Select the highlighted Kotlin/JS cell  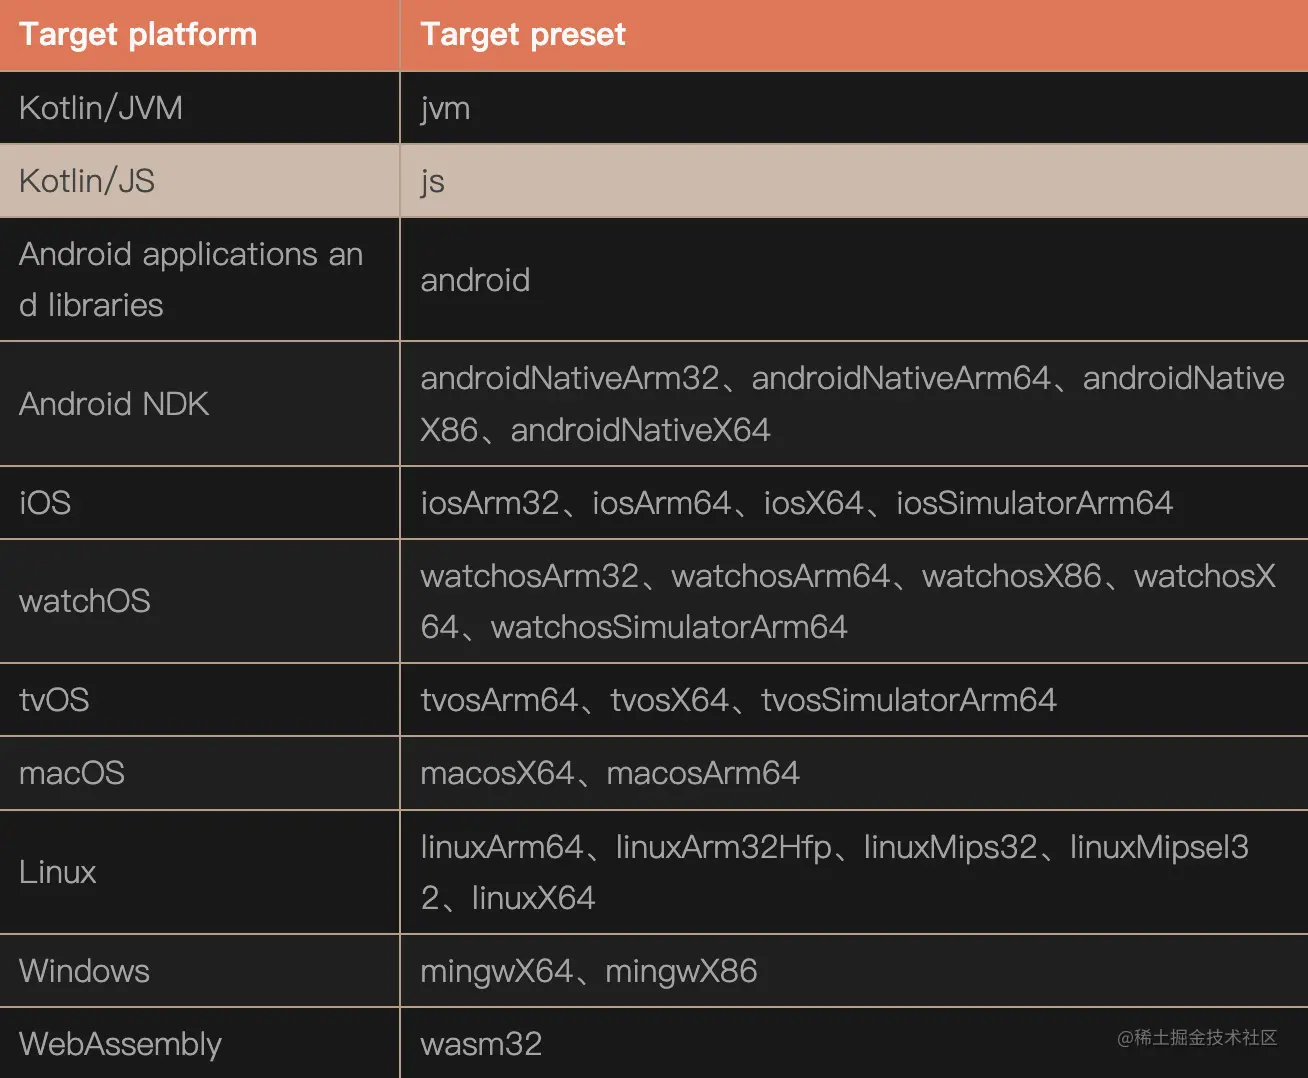87,181
